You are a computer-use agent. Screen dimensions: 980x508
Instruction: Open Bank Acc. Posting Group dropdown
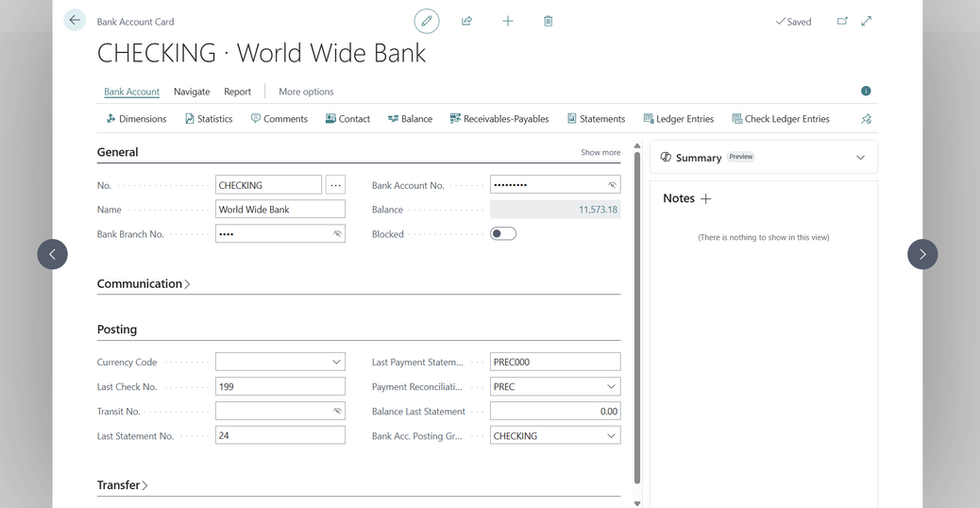pos(611,436)
